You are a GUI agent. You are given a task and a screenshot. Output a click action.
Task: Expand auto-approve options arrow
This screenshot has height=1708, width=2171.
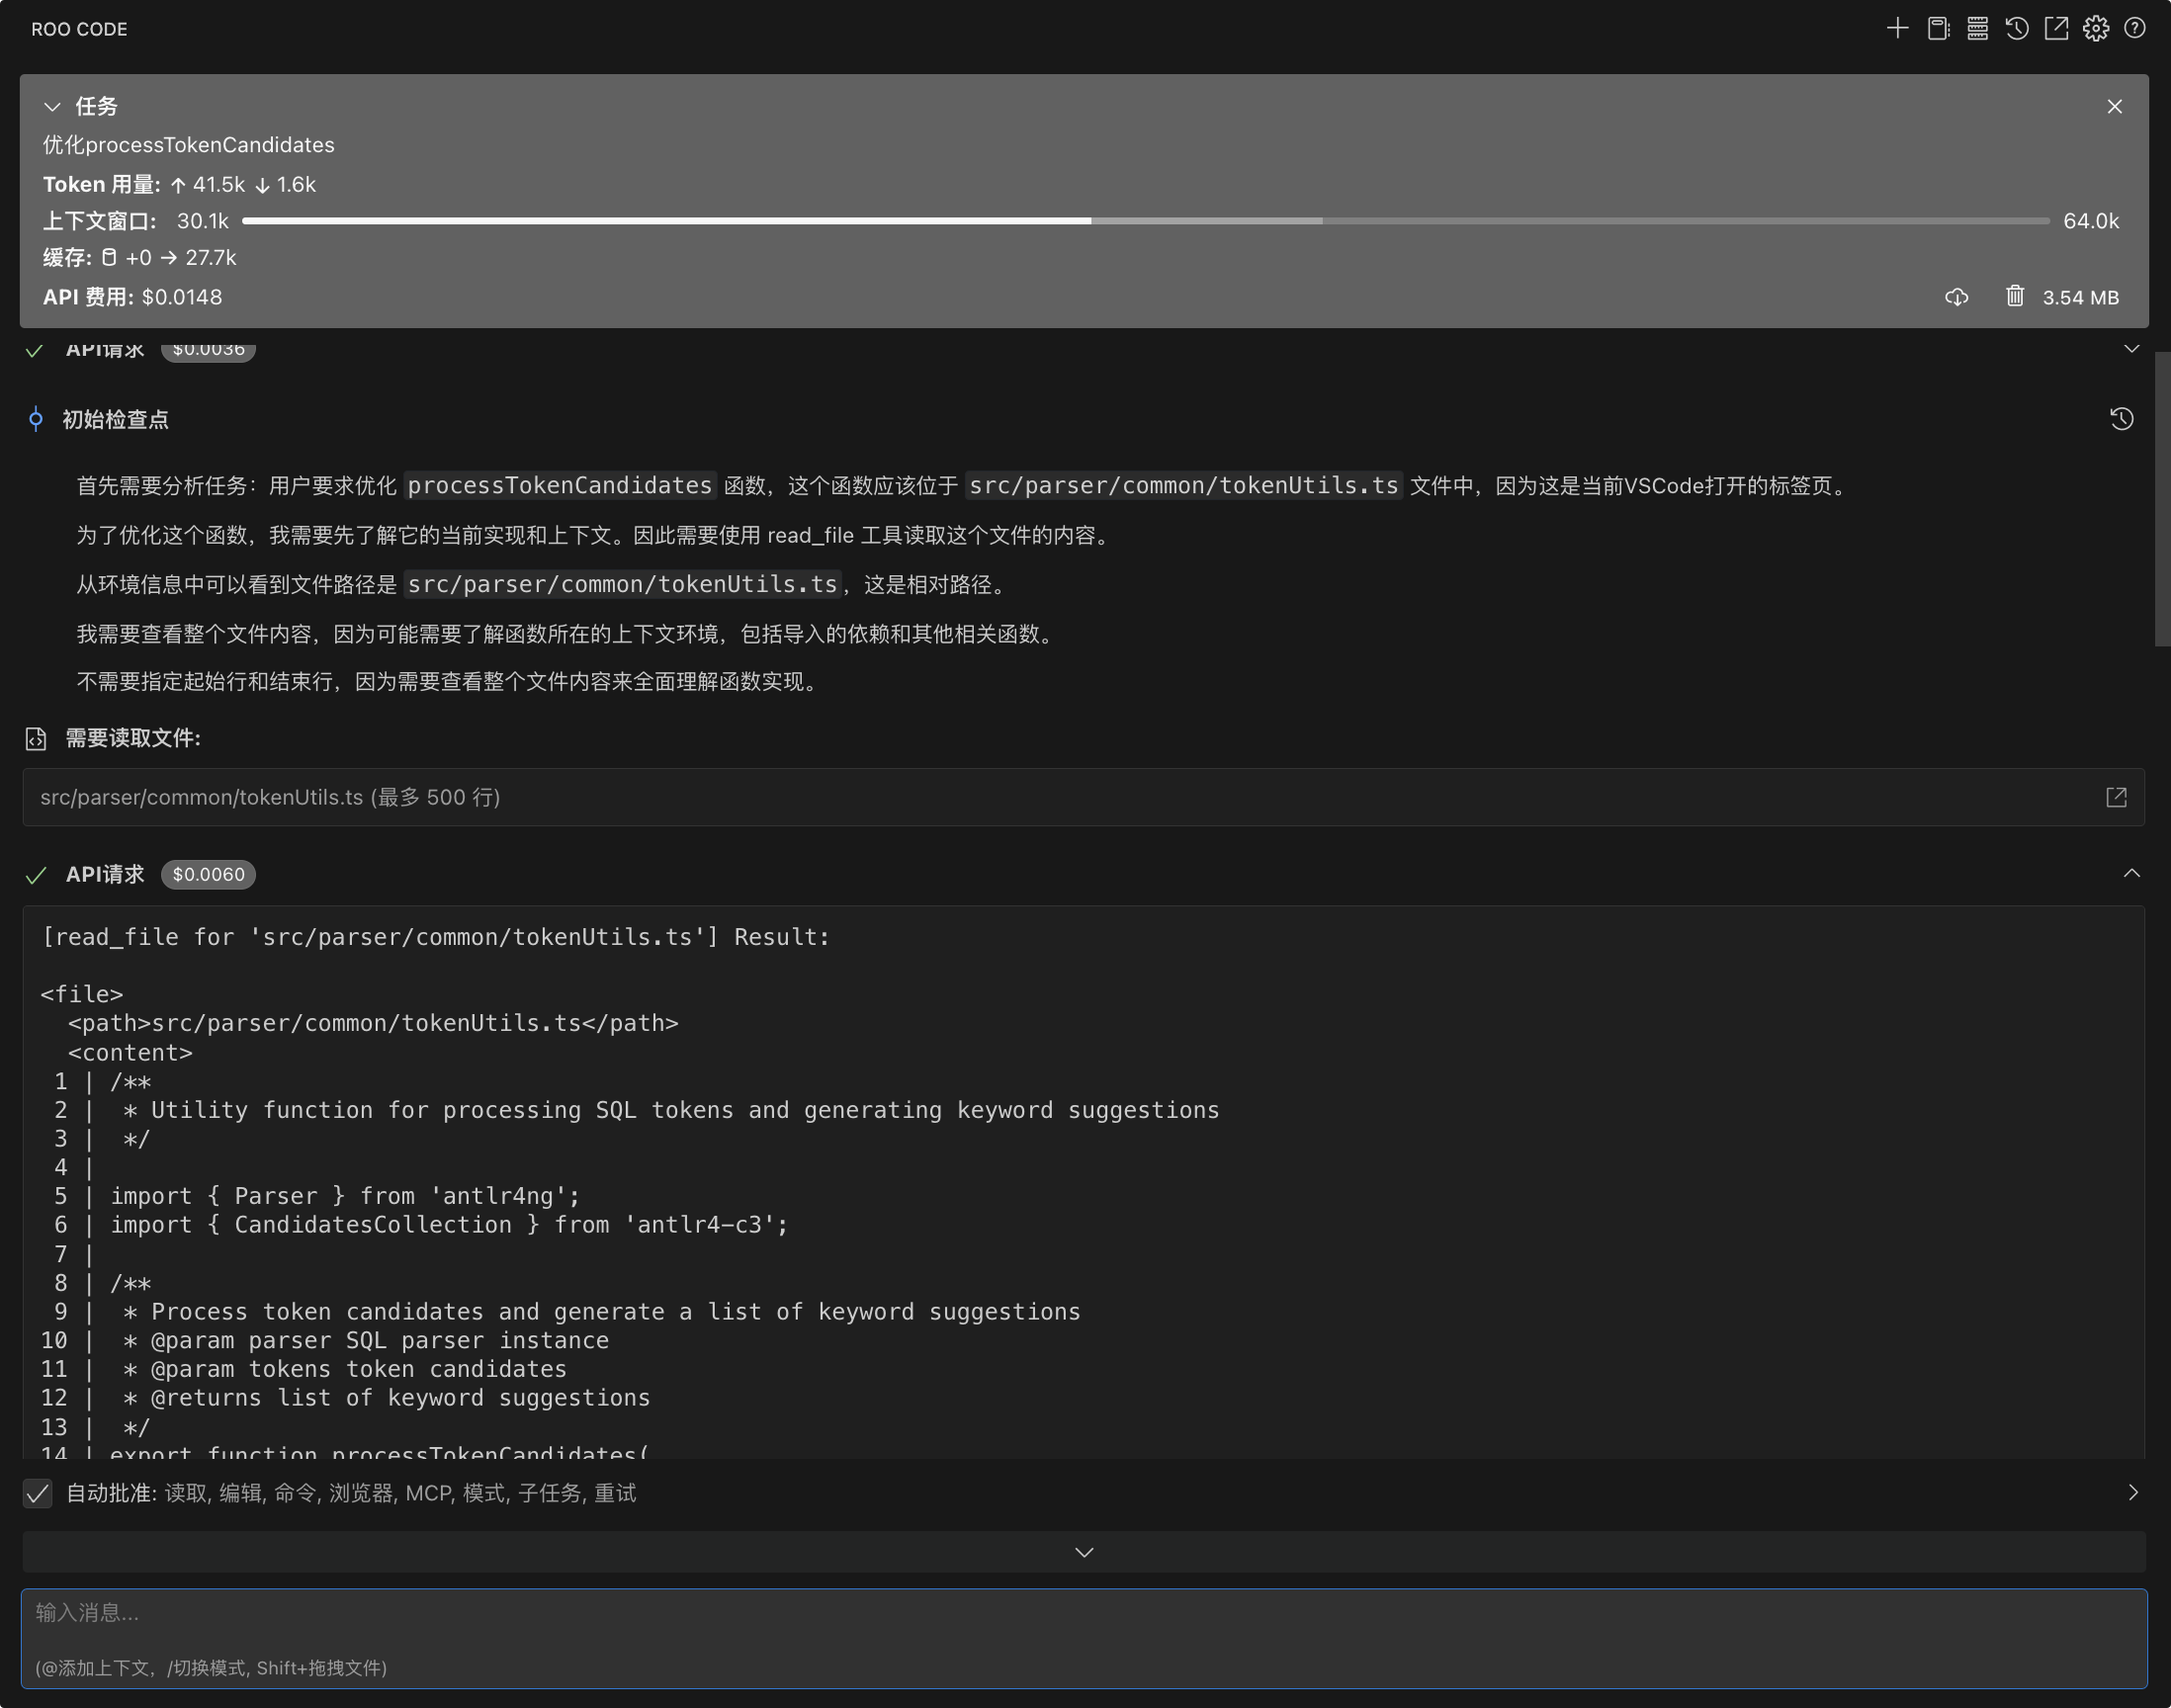(2133, 1492)
